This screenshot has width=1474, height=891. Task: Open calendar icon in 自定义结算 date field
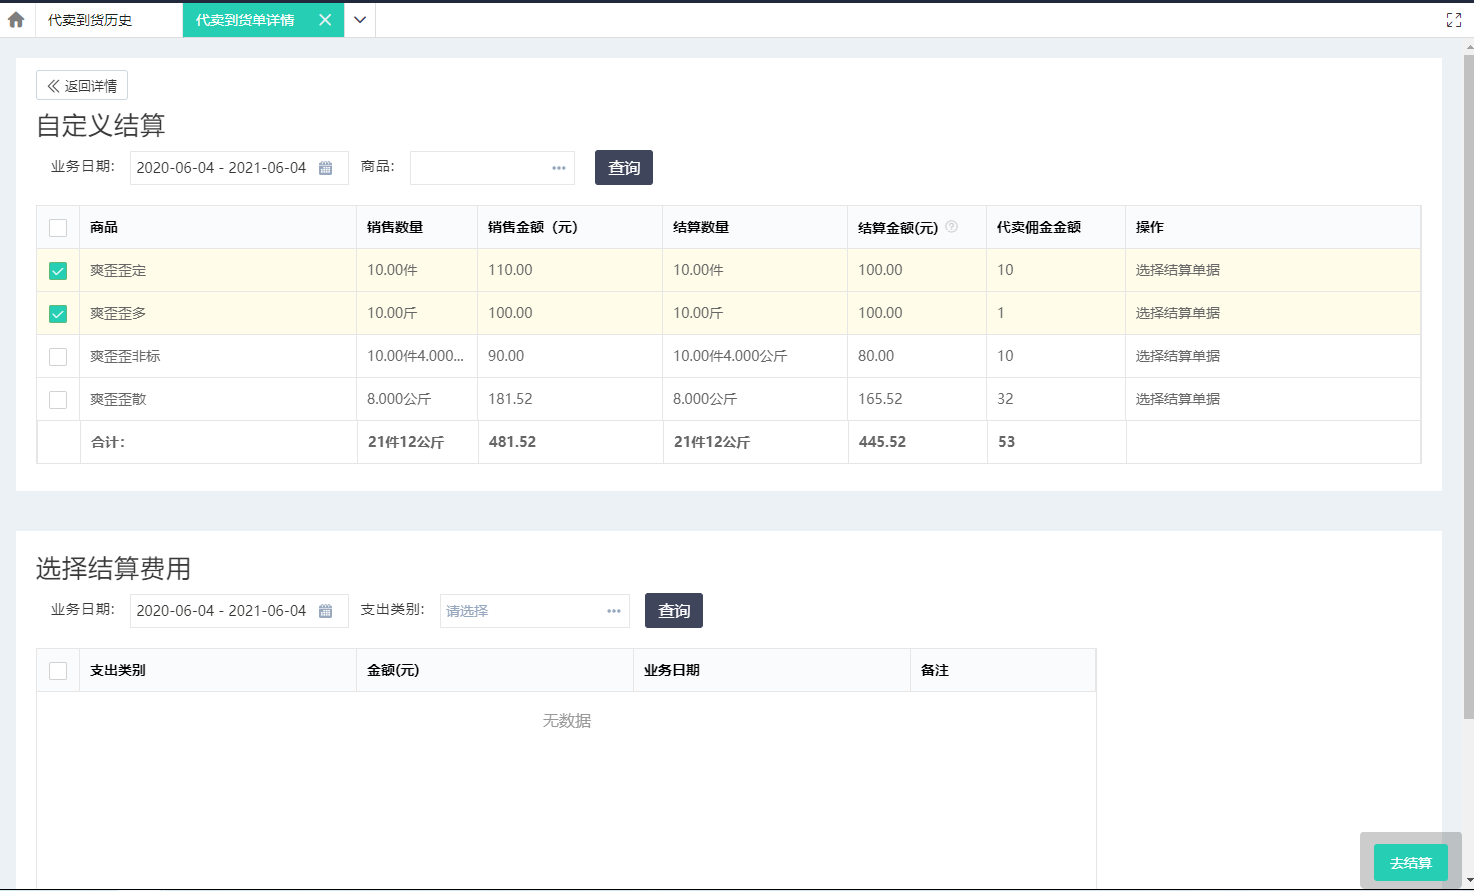[325, 168]
